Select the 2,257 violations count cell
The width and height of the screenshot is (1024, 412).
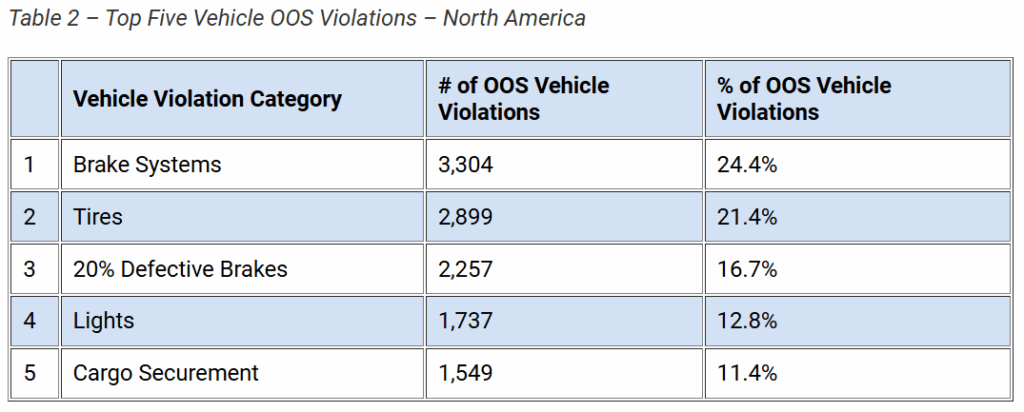coord(466,269)
